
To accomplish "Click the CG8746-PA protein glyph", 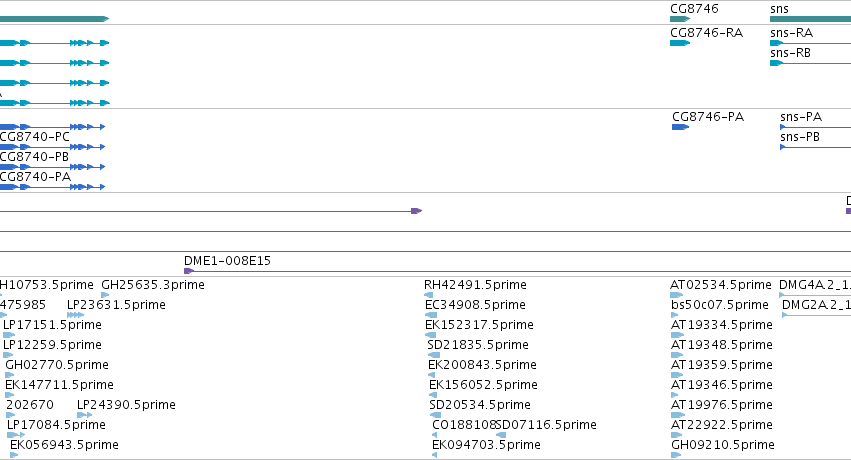I will (680, 127).
